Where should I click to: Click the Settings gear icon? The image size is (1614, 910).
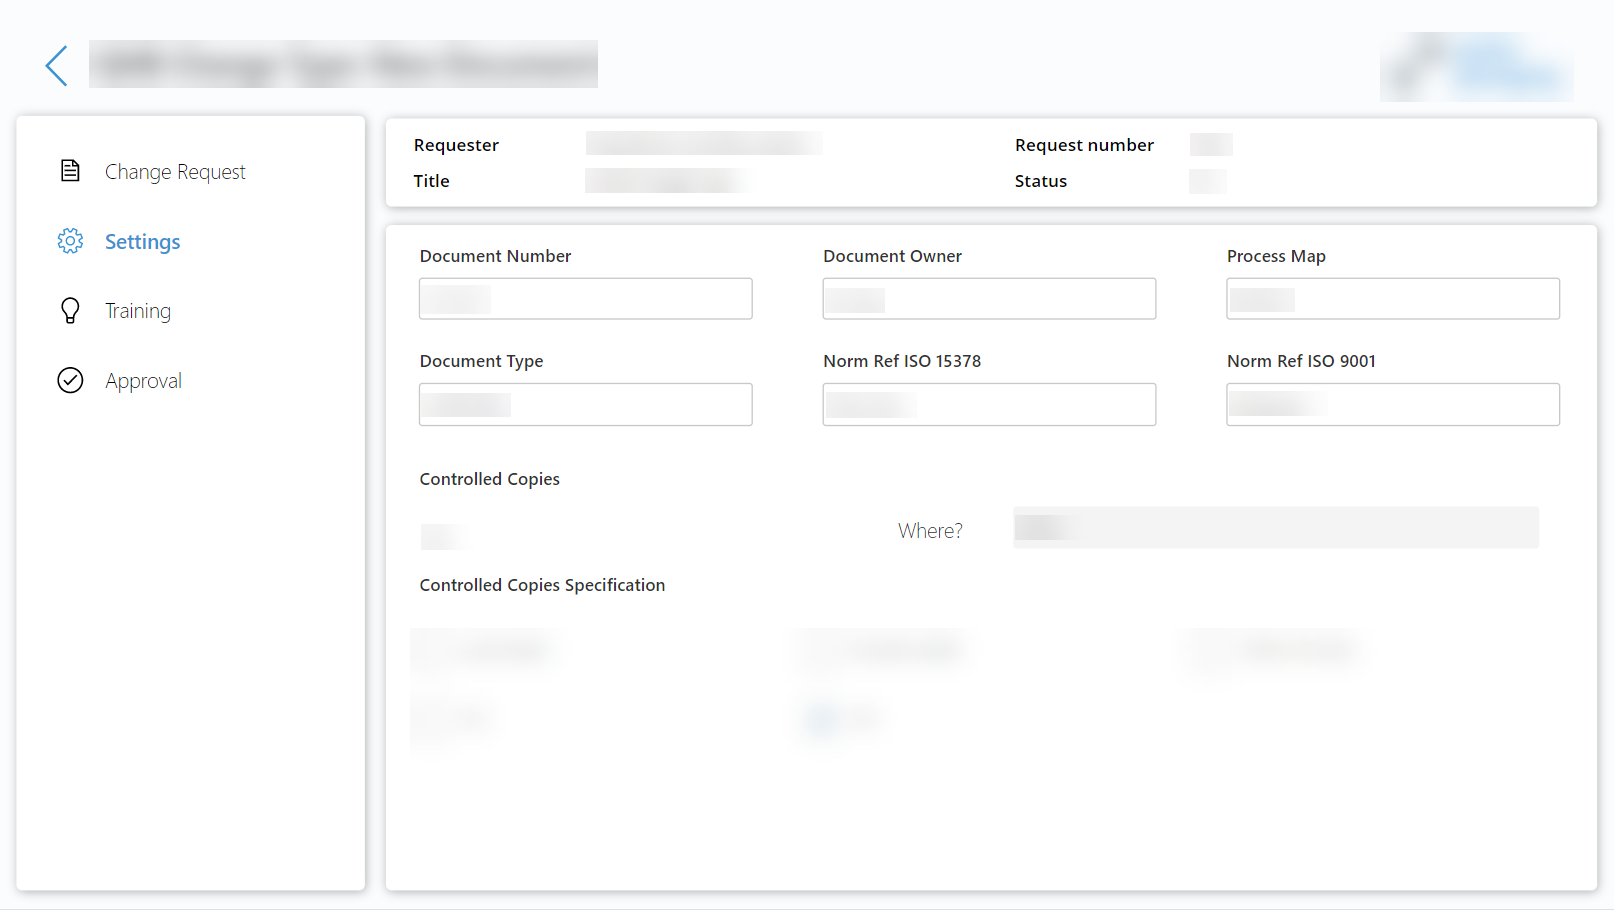click(x=70, y=241)
